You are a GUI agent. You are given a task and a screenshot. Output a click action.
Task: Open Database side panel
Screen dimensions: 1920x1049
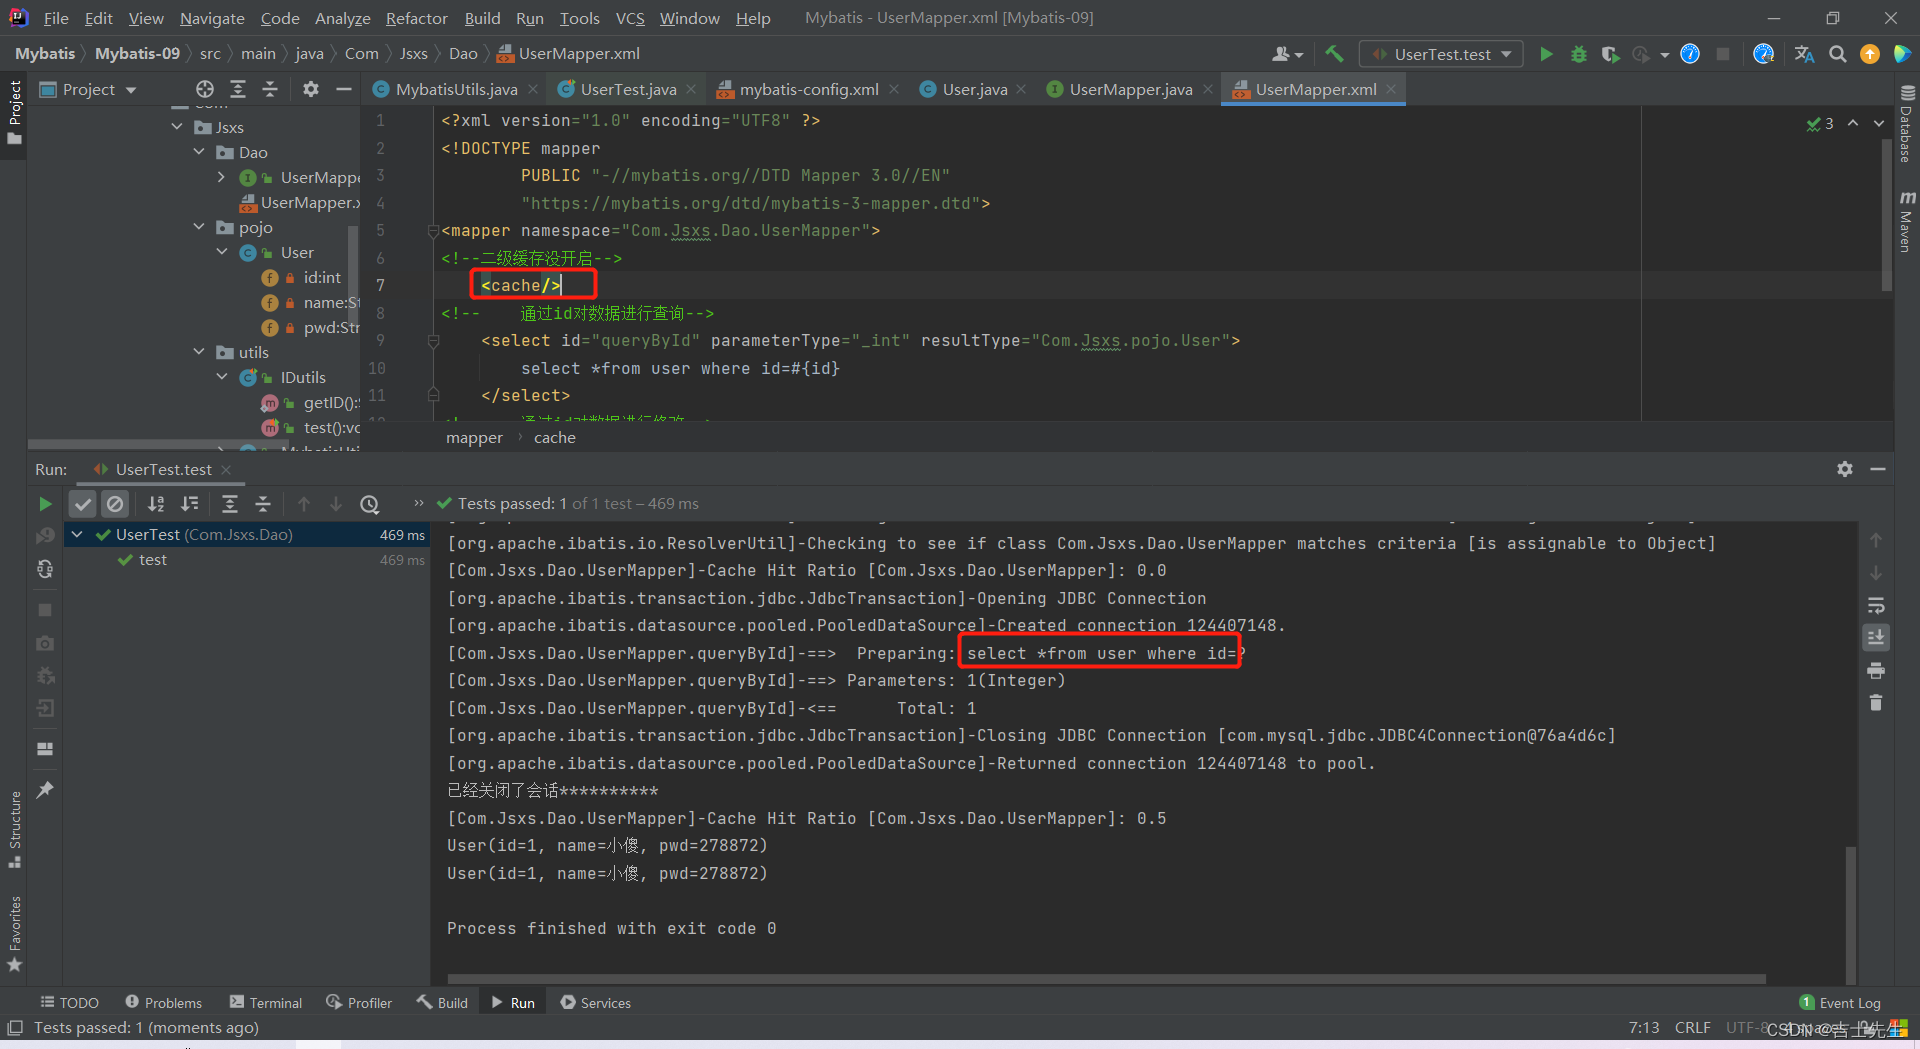coord(1906,124)
